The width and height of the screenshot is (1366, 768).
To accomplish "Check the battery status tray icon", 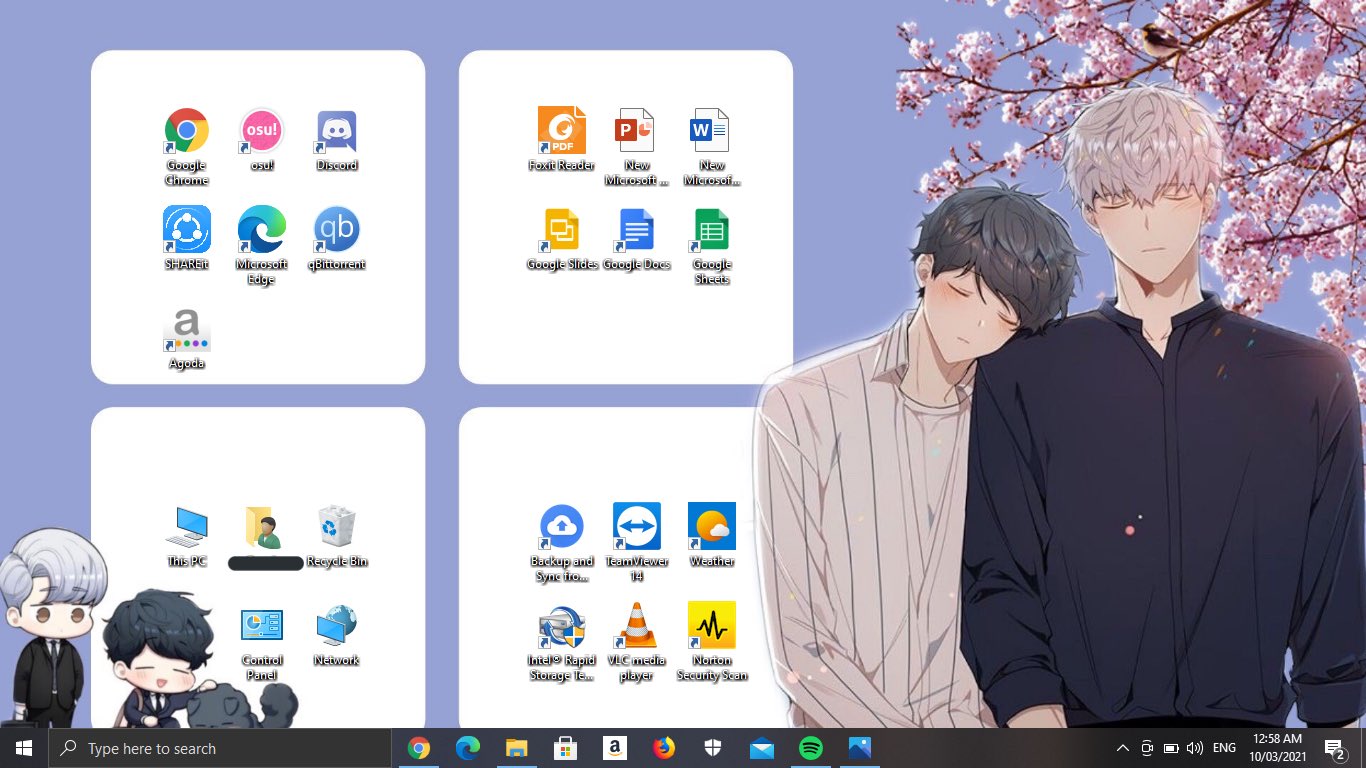I will (x=1171, y=748).
